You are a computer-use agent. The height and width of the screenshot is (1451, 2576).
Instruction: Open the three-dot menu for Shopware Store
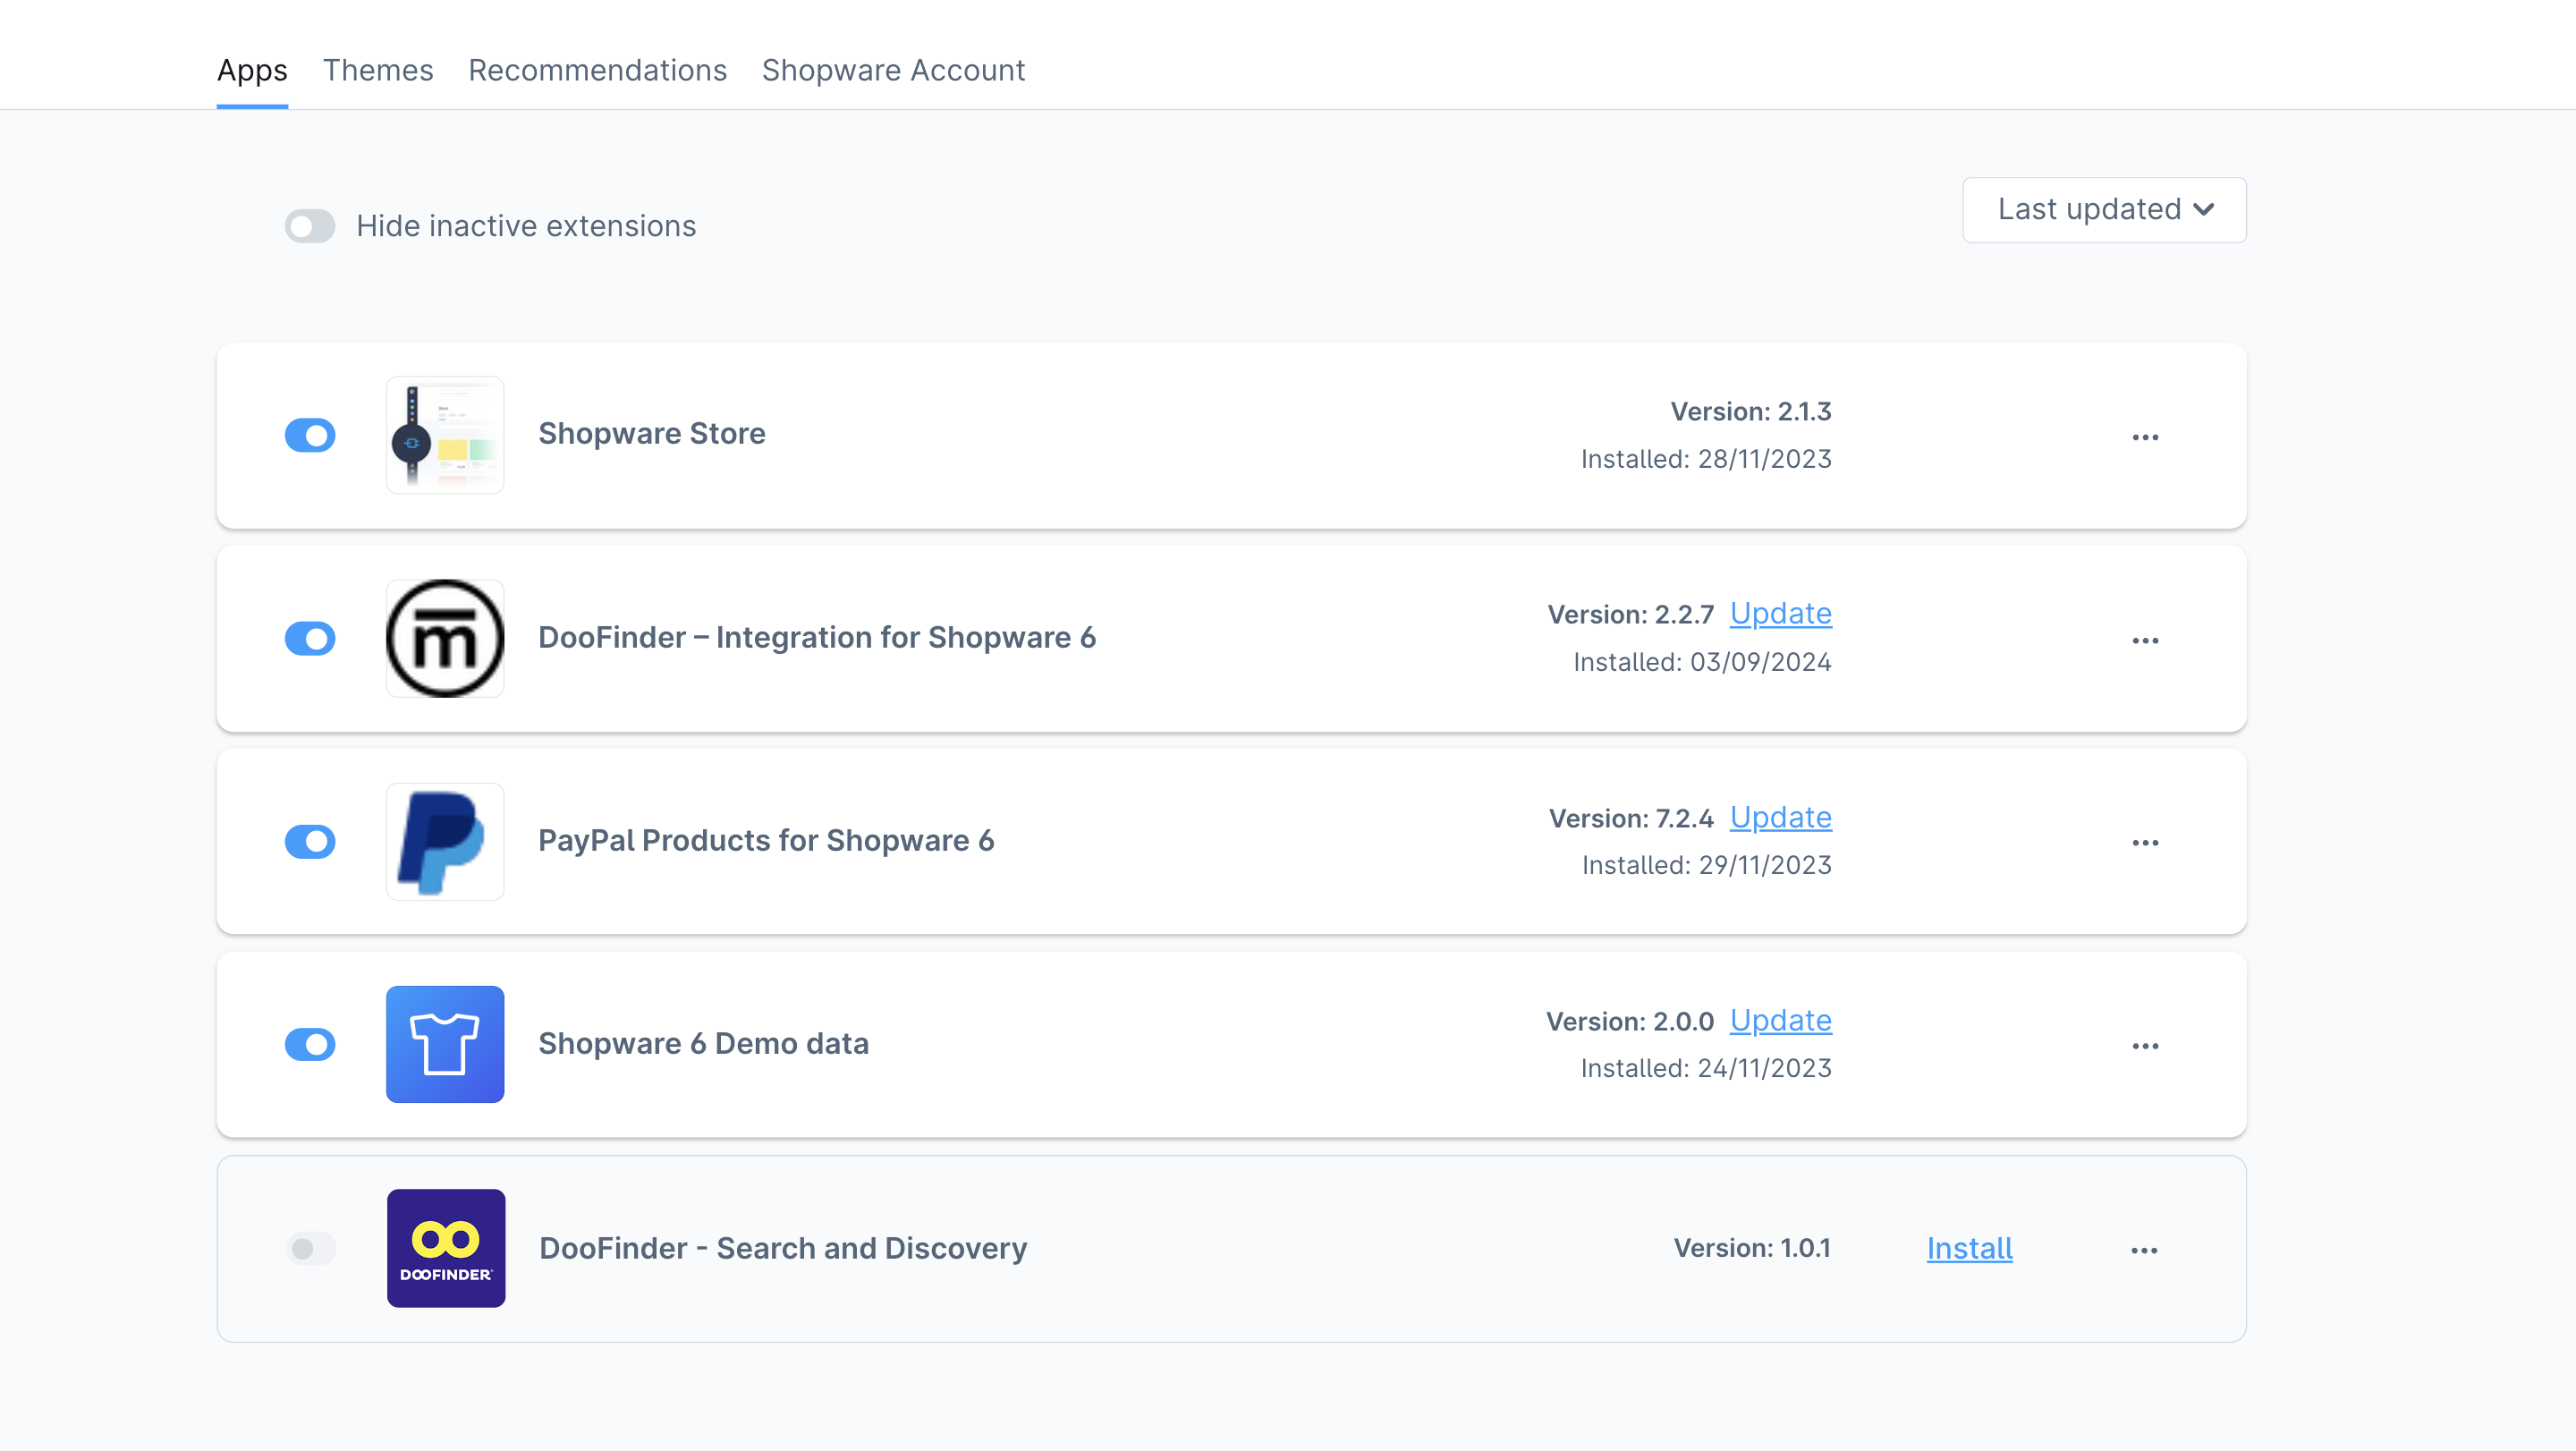[2145, 437]
